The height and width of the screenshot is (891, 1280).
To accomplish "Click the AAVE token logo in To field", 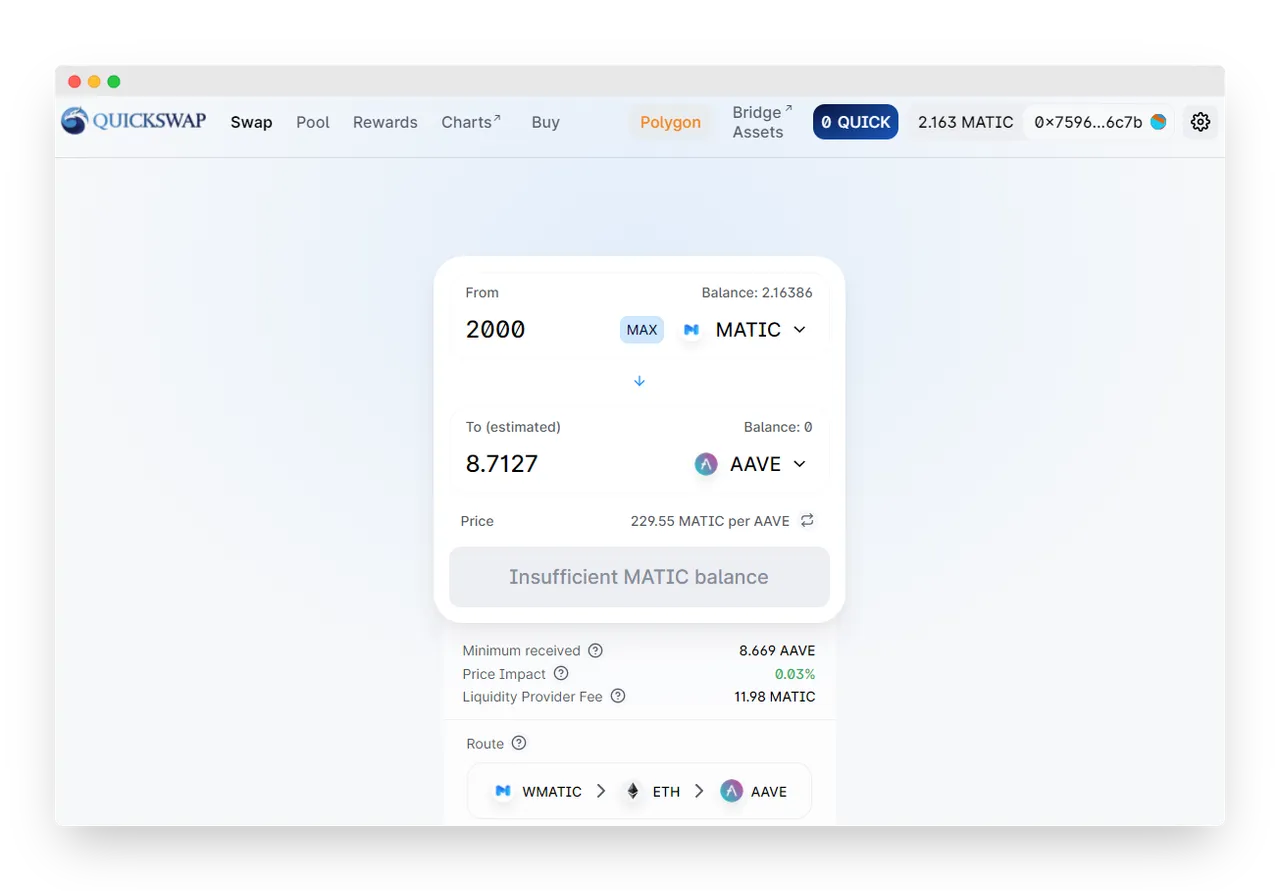I will tap(706, 464).
